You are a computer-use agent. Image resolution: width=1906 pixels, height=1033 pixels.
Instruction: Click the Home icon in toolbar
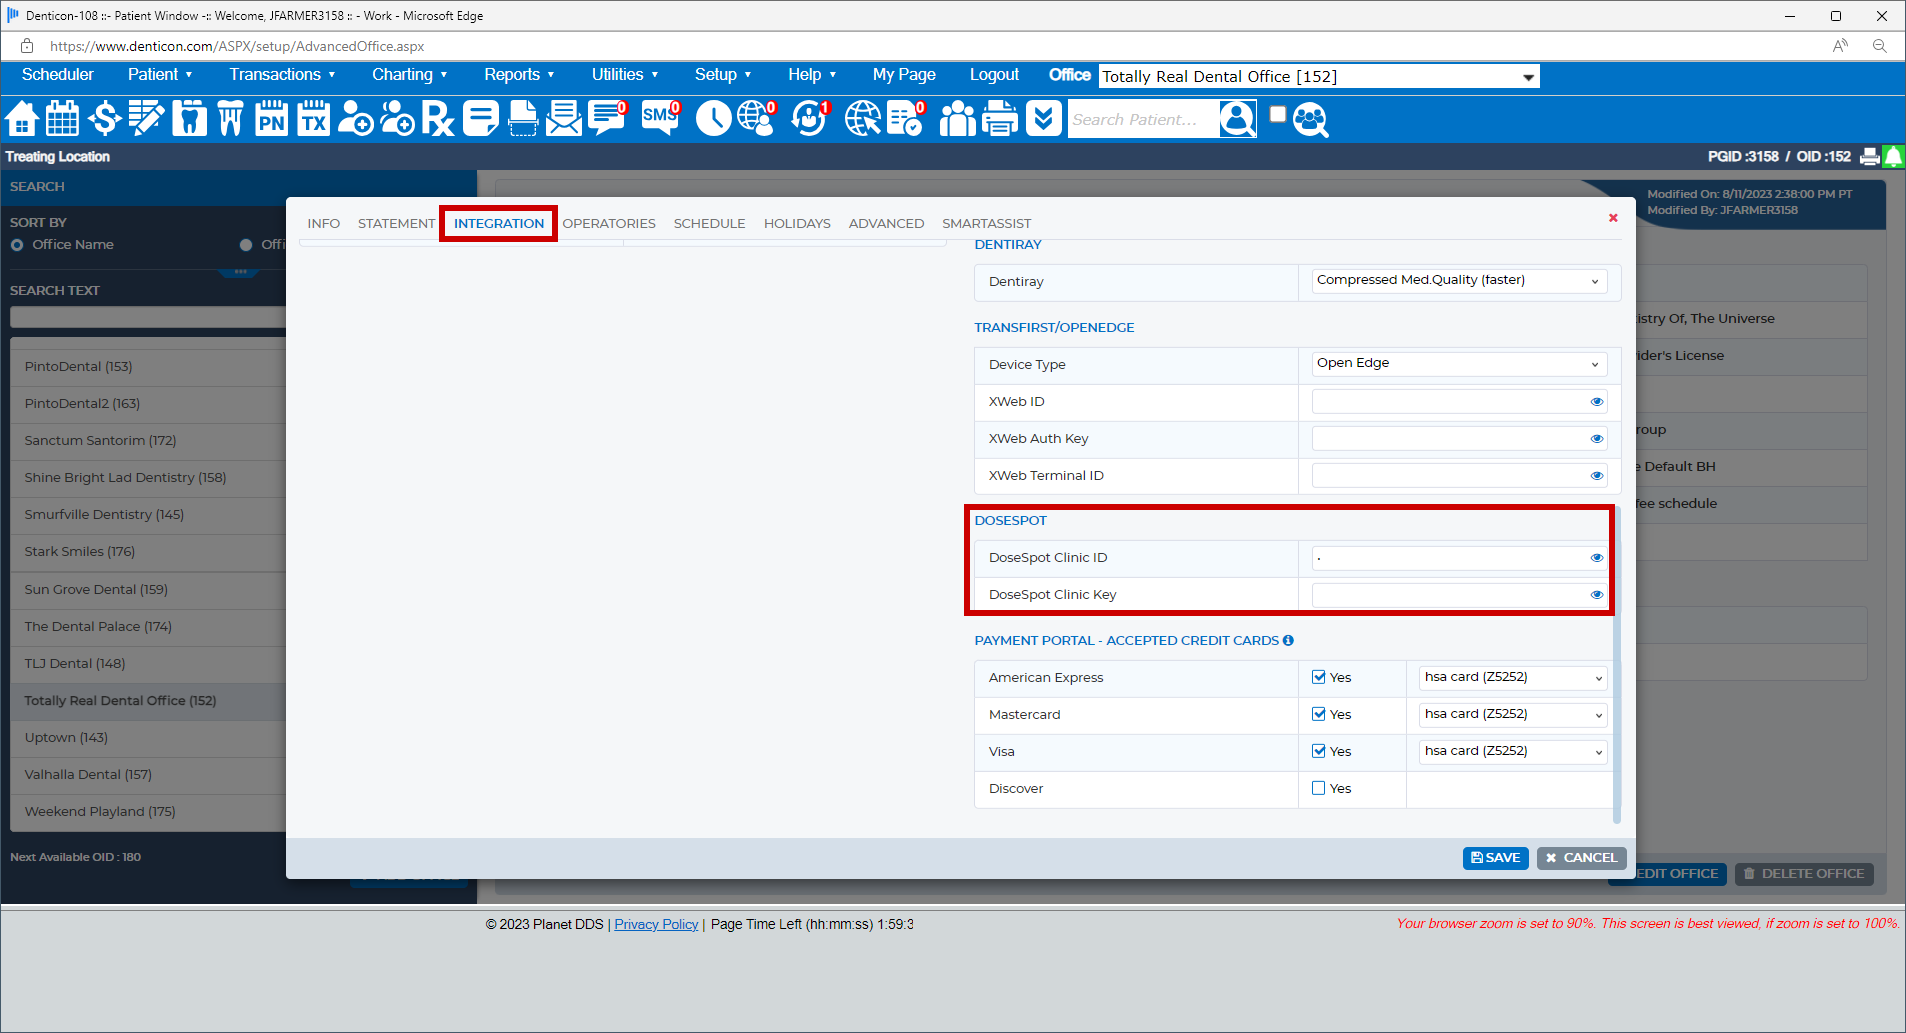click(x=22, y=119)
